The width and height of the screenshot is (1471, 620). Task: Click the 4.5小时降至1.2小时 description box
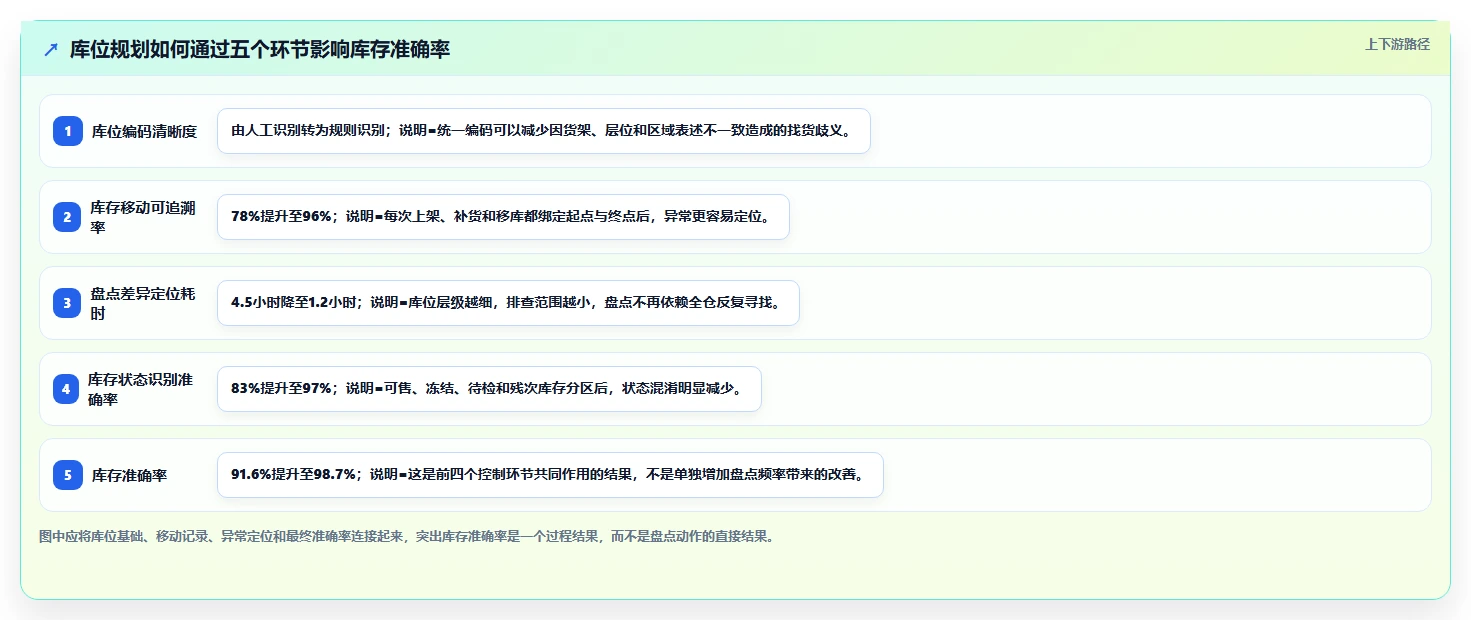(x=508, y=303)
